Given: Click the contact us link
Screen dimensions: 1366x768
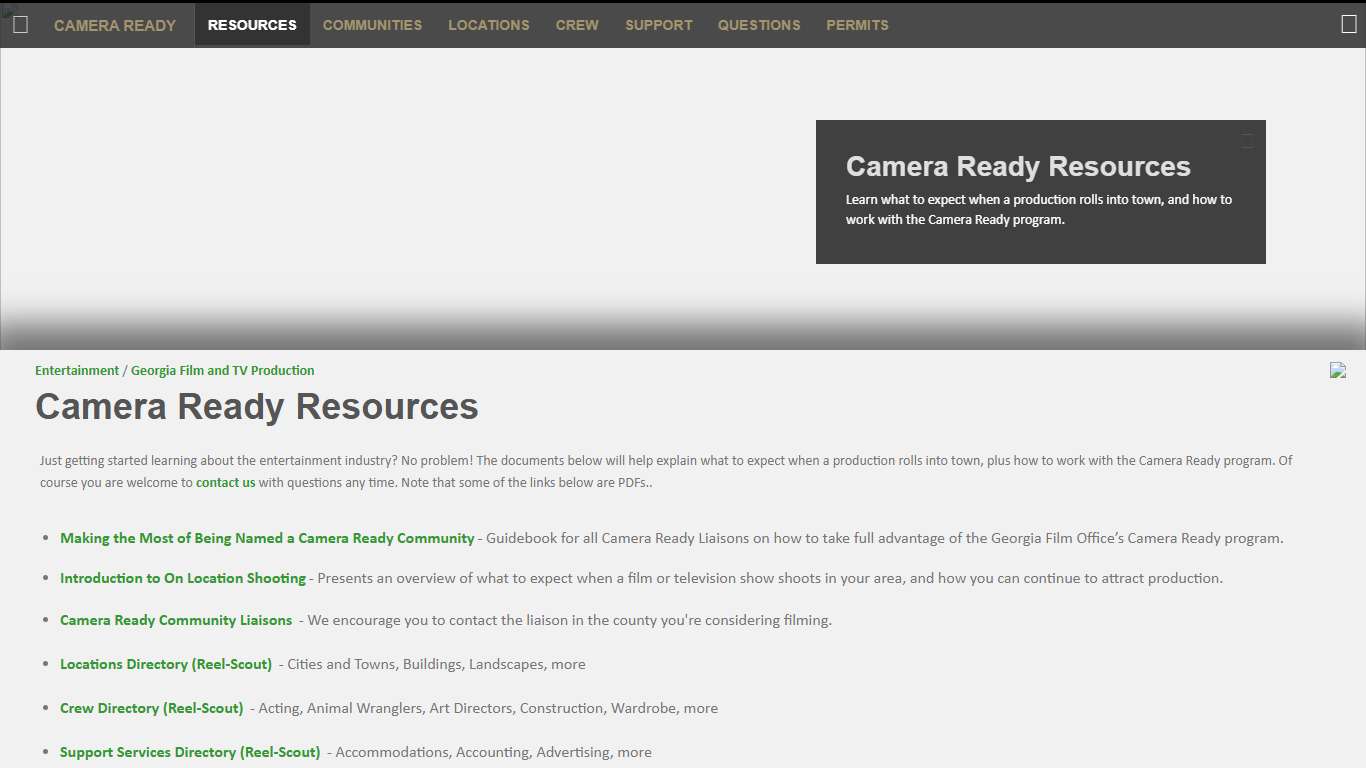Looking at the screenshot, I should coord(225,482).
